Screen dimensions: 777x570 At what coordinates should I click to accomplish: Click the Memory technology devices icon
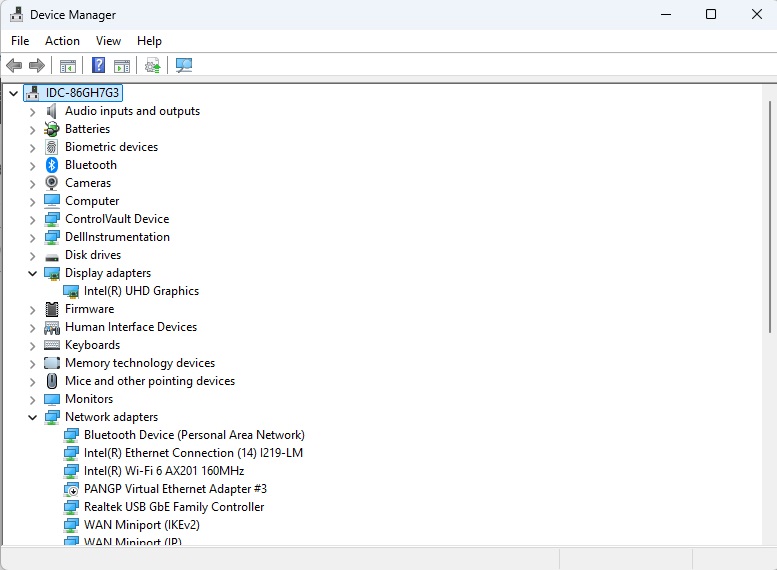[52, 363]
